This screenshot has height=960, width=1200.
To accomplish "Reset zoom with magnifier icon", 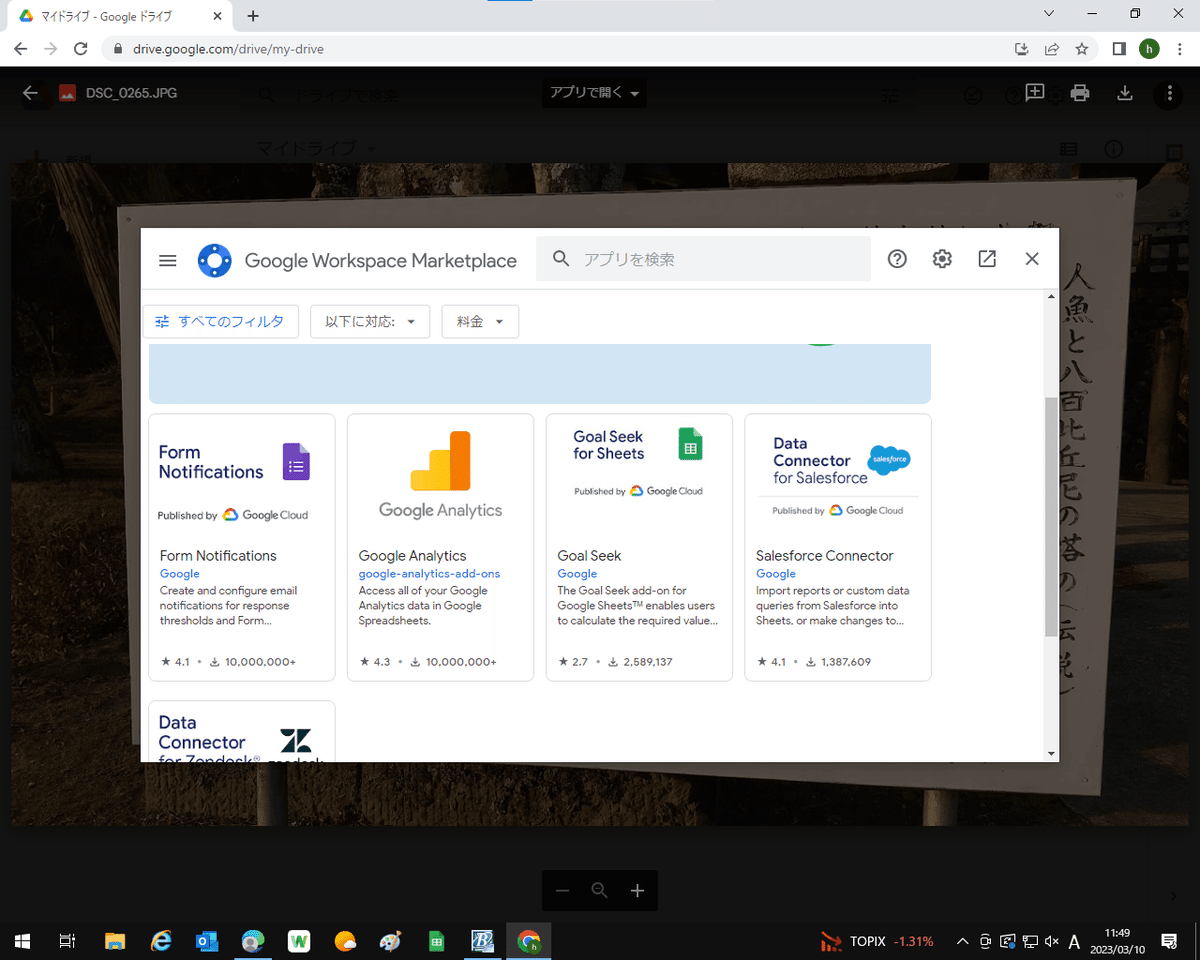I will click(x=599, y=890).
